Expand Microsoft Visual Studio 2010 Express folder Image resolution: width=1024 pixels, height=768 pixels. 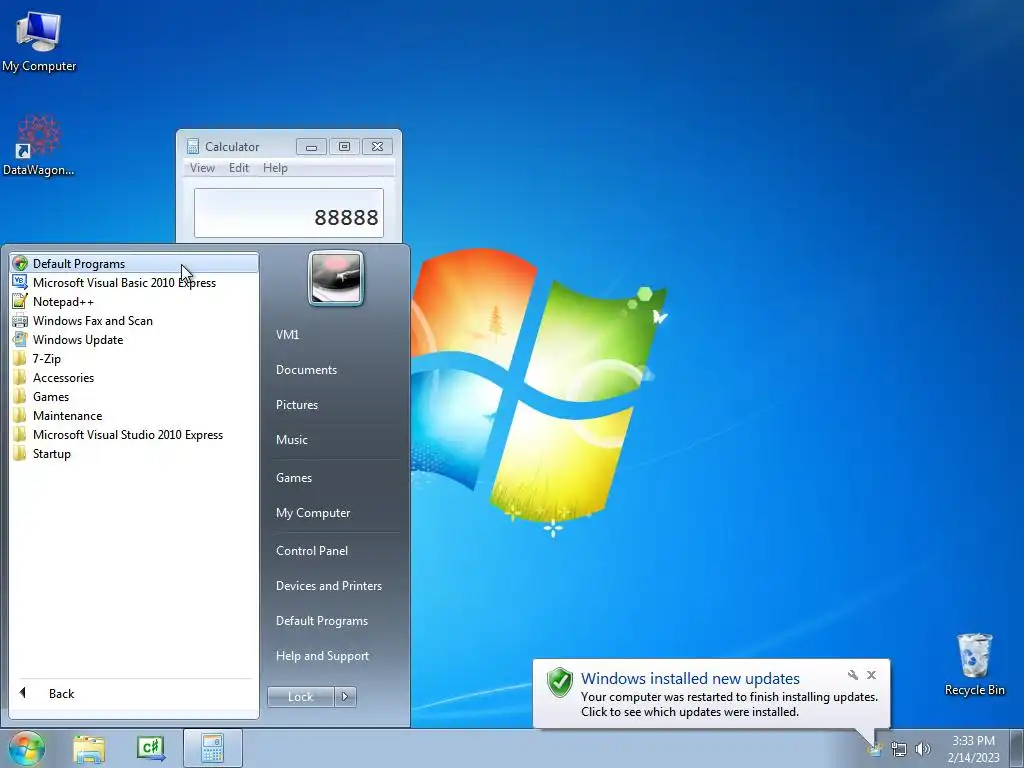pos(134,434)
